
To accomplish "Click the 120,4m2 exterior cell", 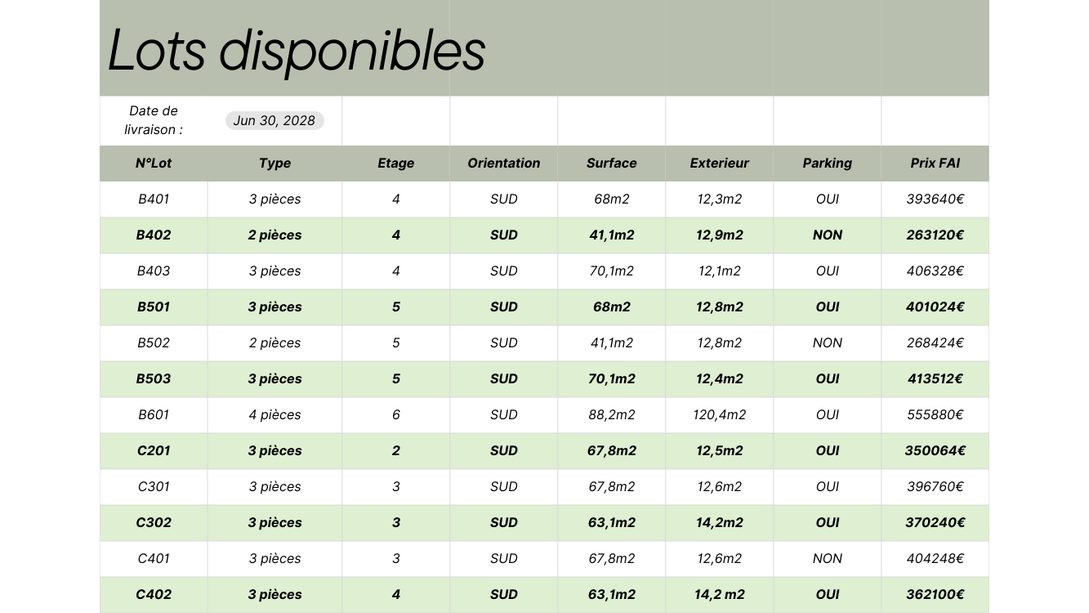I will (719, 415).
